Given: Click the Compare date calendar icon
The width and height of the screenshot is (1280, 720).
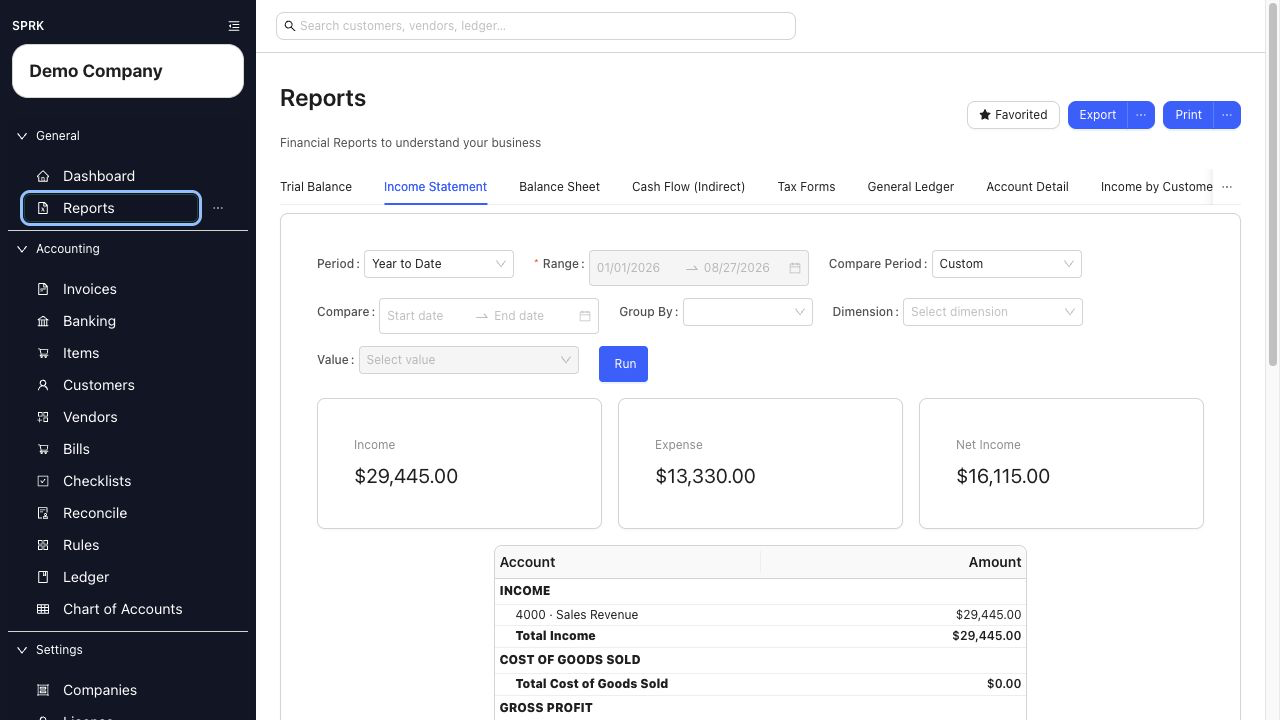Looking at the screenshot, I should click(585, 316).
